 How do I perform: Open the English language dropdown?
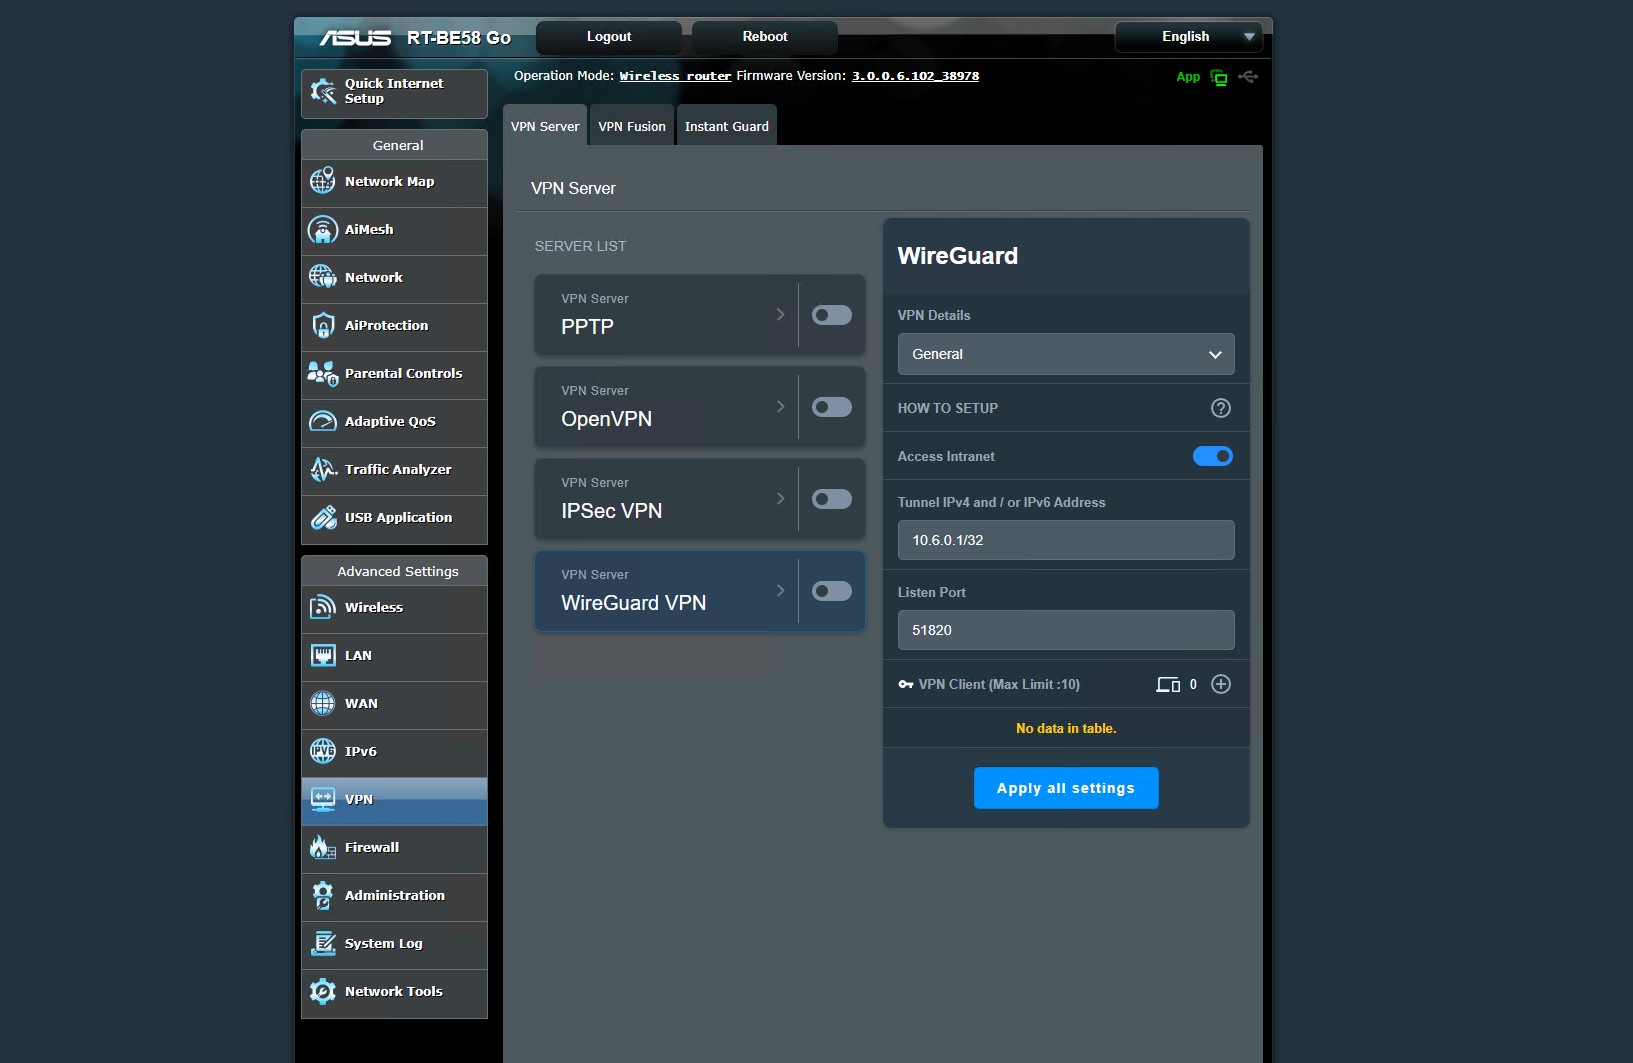[x=1188, y=37]
